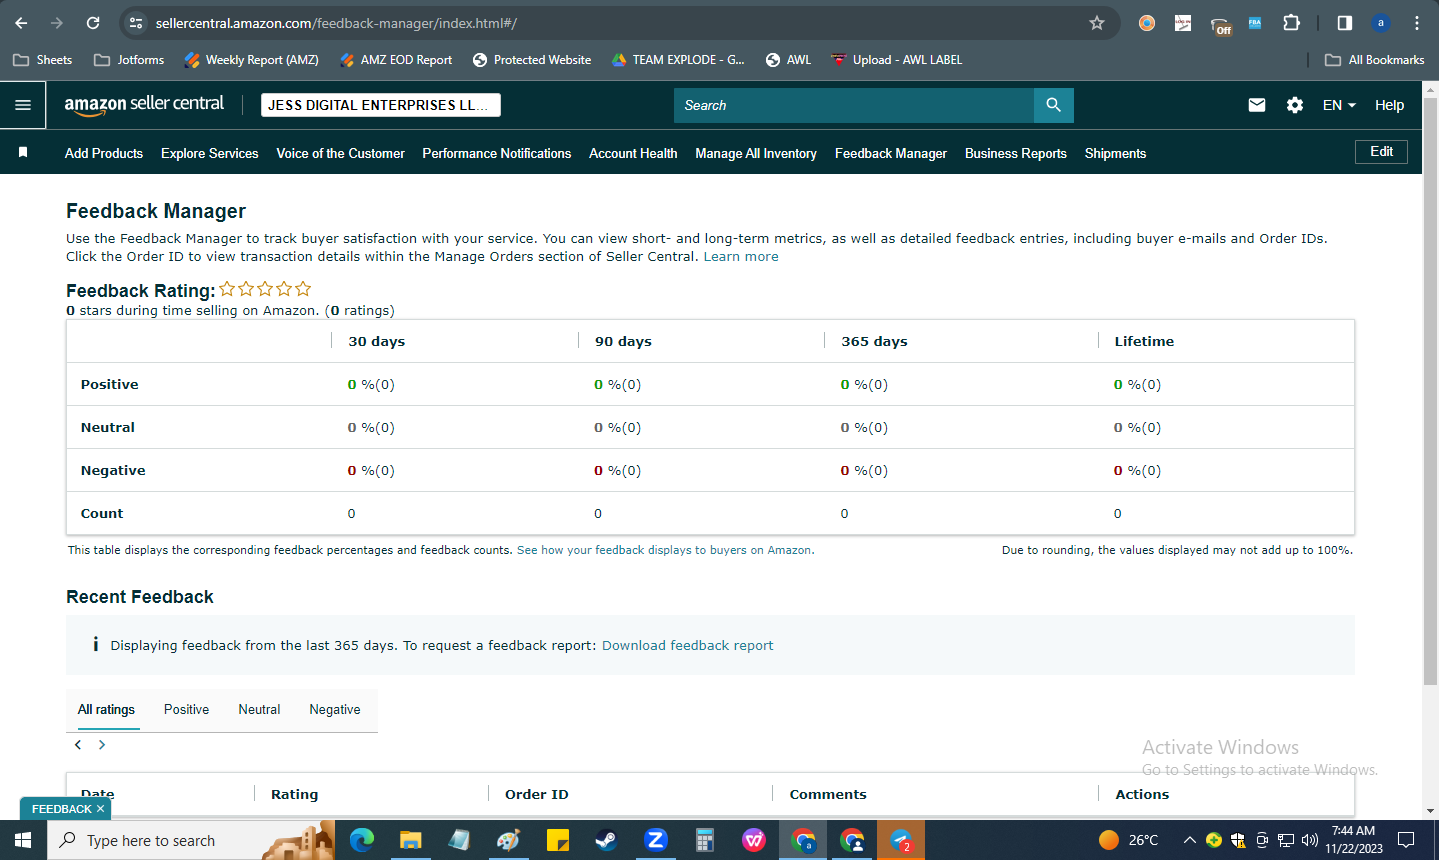The height and width of the screenshot is (860, 1439).
Task: Click the Amazon Seller Central logo
Action: coord(144,105)
